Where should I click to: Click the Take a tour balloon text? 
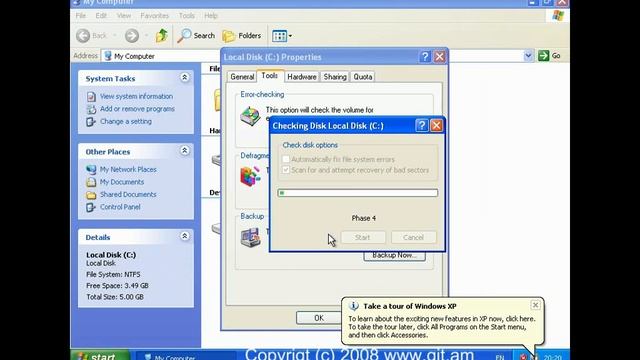(x=410, y=306)
